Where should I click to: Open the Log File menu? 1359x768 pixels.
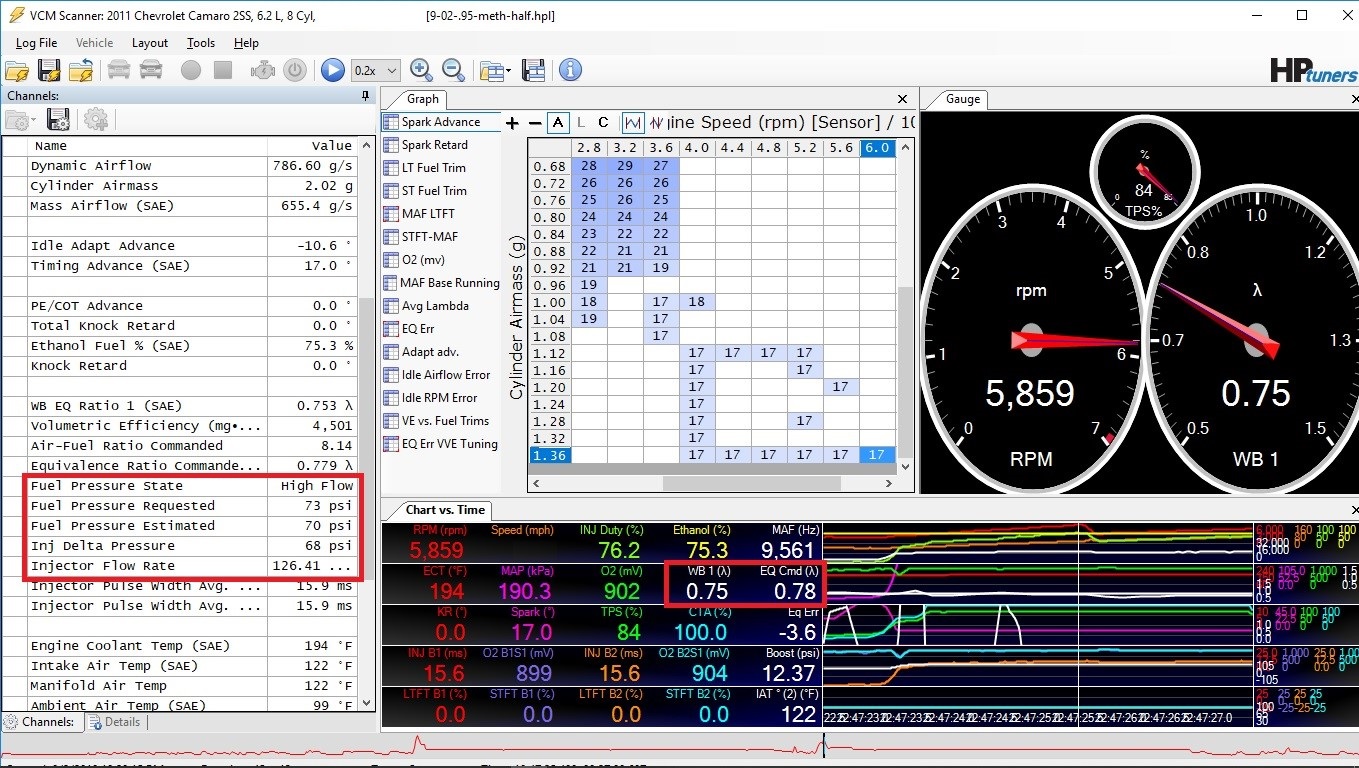coord(36,43)
